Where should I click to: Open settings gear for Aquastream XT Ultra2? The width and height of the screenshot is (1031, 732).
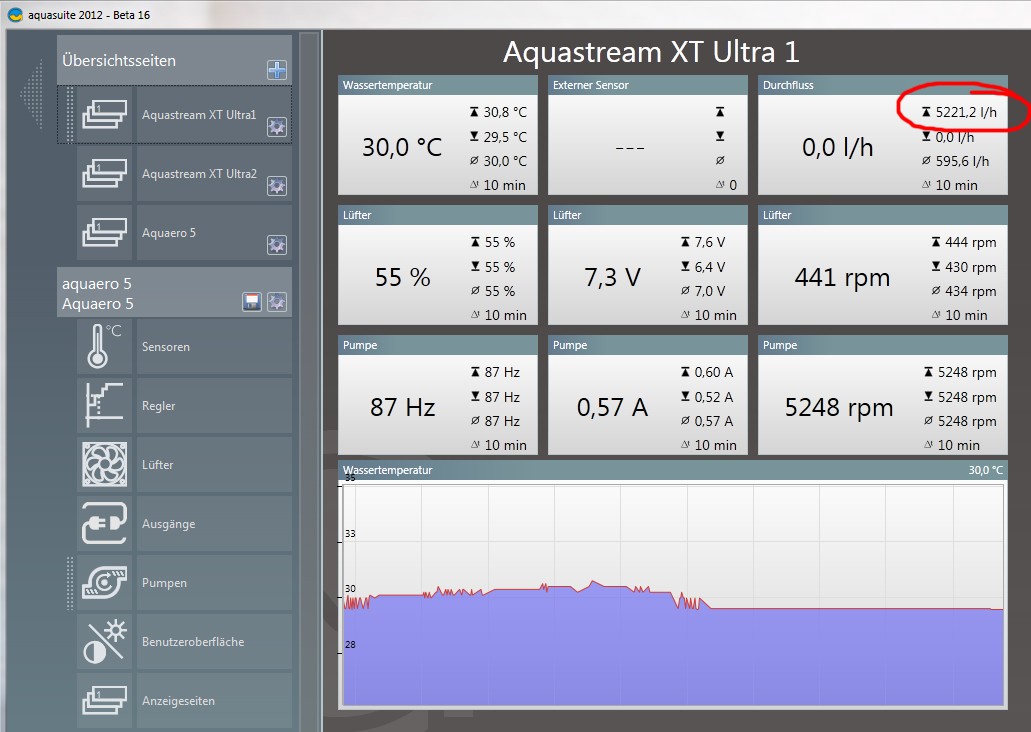pyautogui.click(x=277, y=186)
